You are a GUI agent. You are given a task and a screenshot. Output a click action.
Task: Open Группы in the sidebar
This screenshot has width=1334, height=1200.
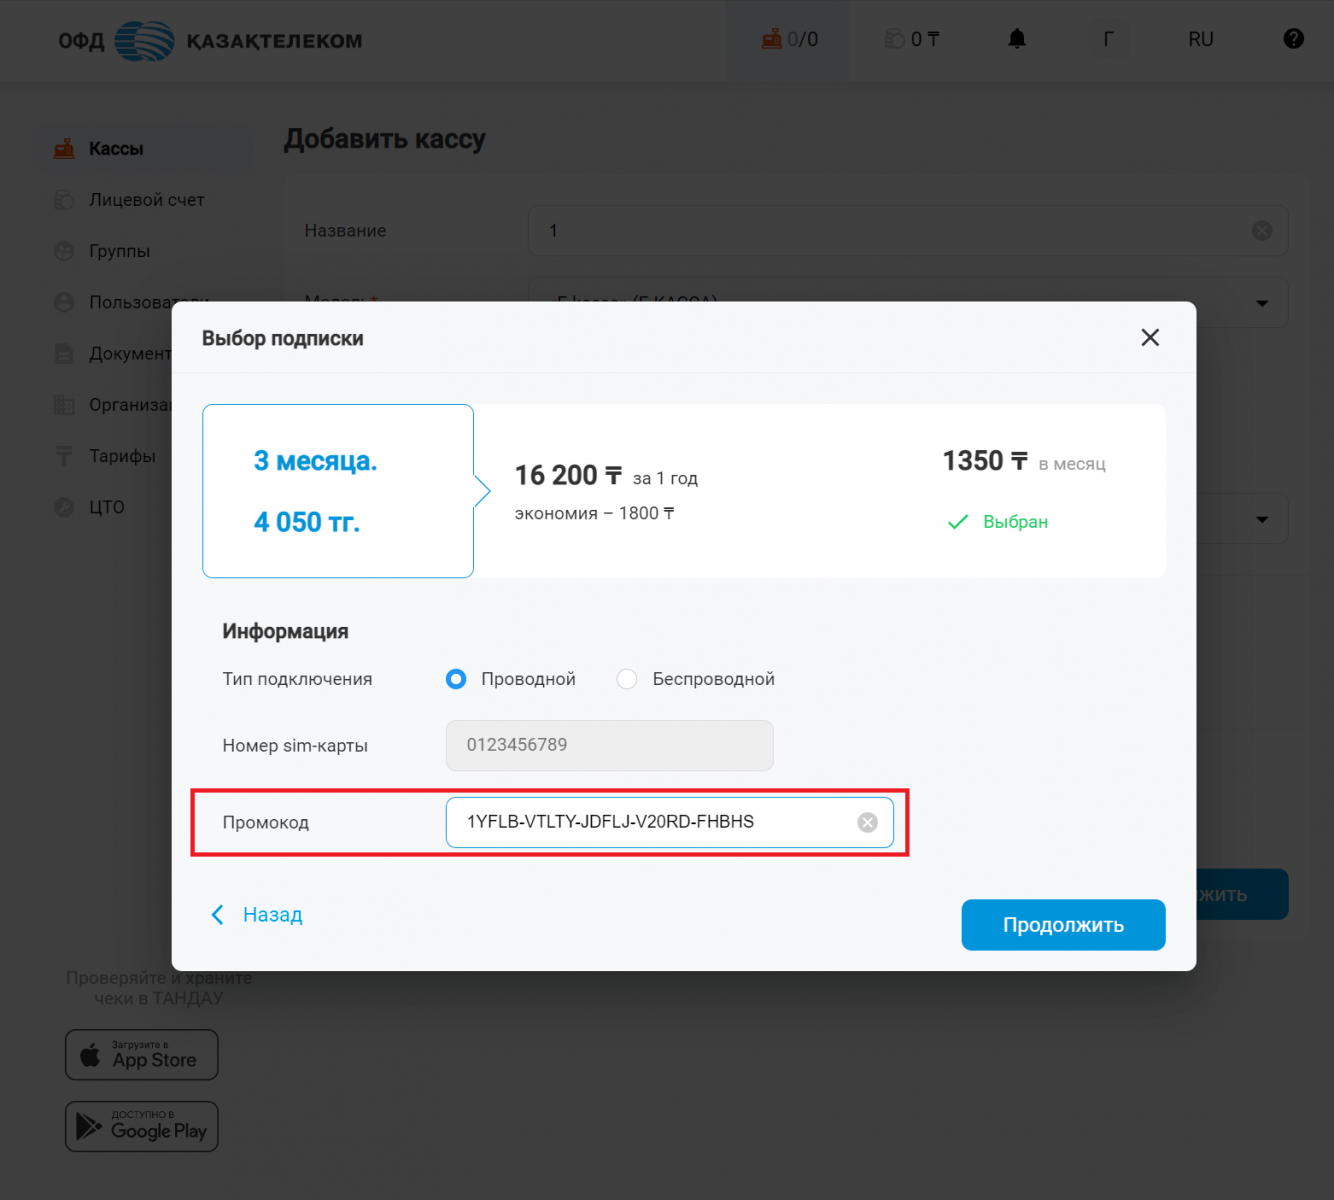(120, 251)
